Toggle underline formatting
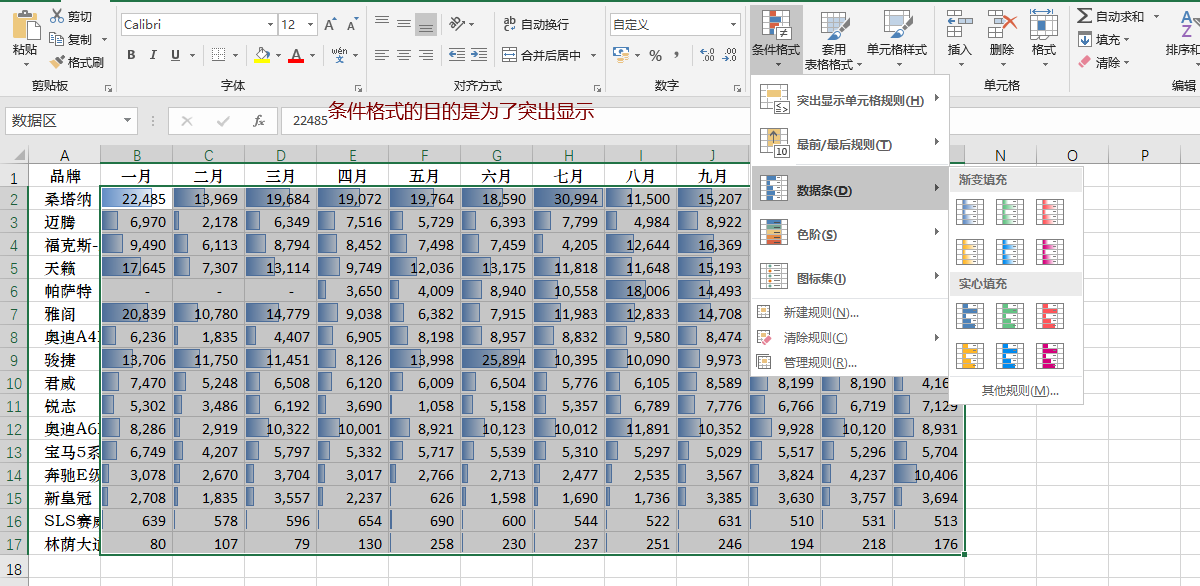 point(176,55)
